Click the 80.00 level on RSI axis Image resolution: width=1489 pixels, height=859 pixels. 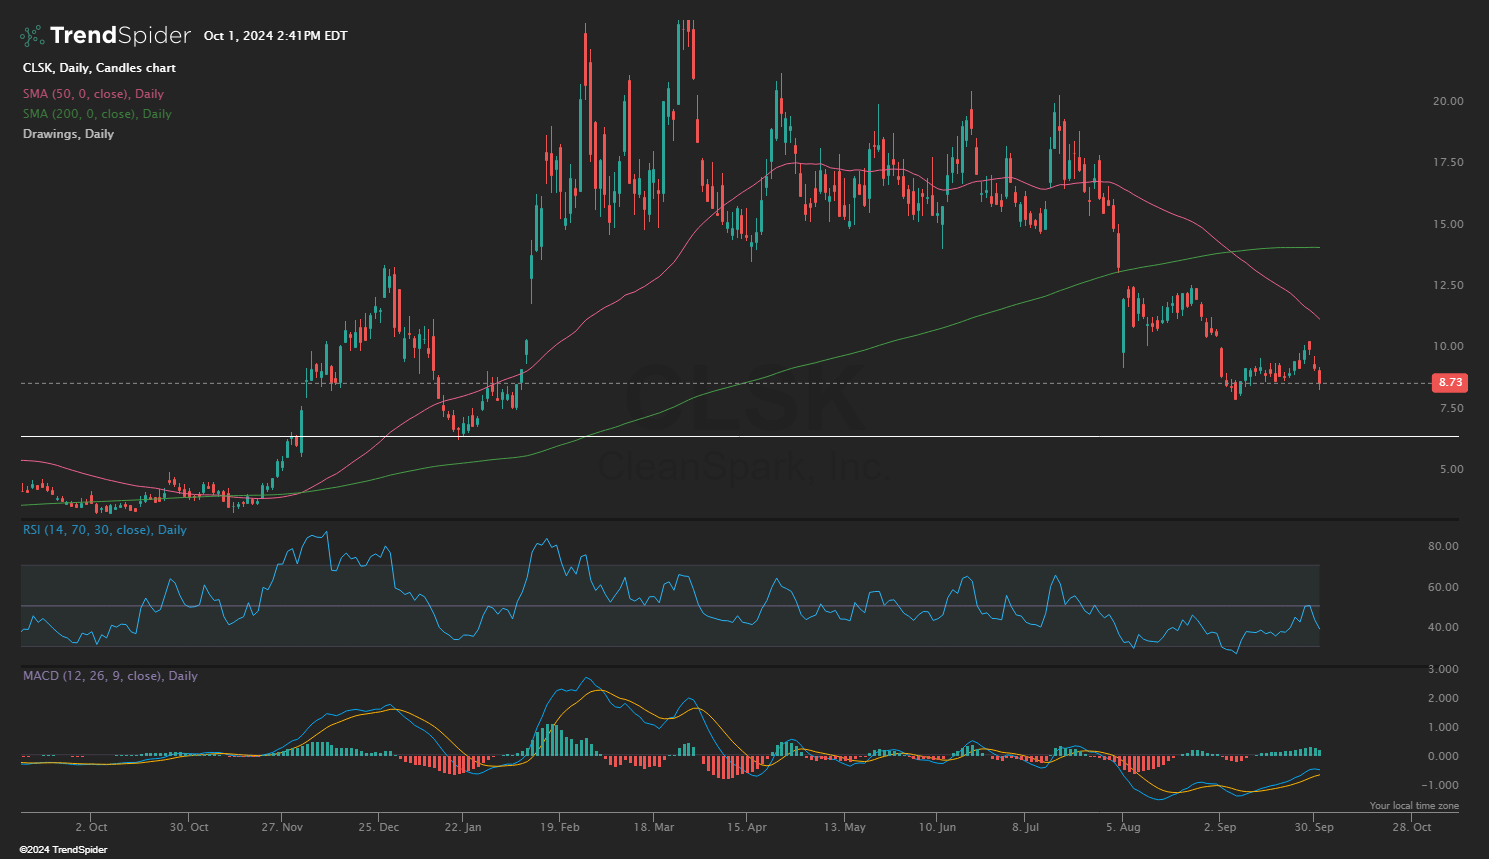[x=1443, y=547]
